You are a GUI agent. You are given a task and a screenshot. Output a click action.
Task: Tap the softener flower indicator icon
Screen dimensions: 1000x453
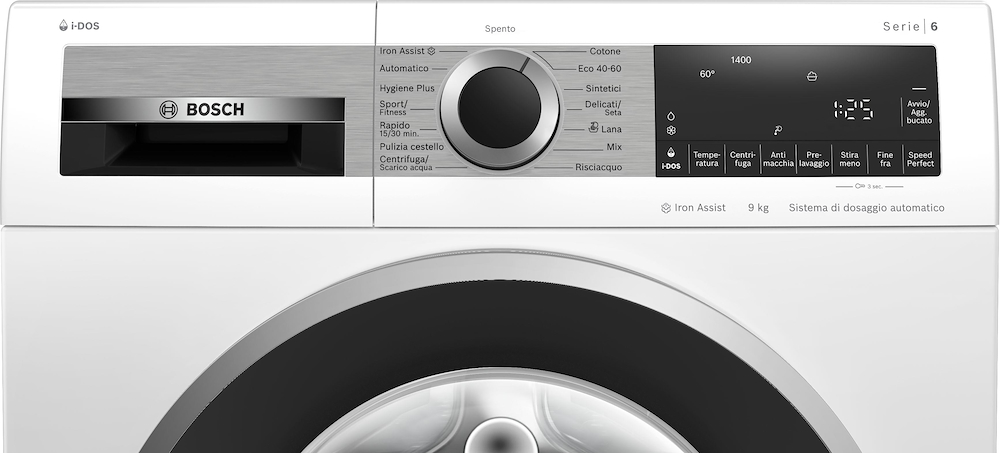point(671,130)
